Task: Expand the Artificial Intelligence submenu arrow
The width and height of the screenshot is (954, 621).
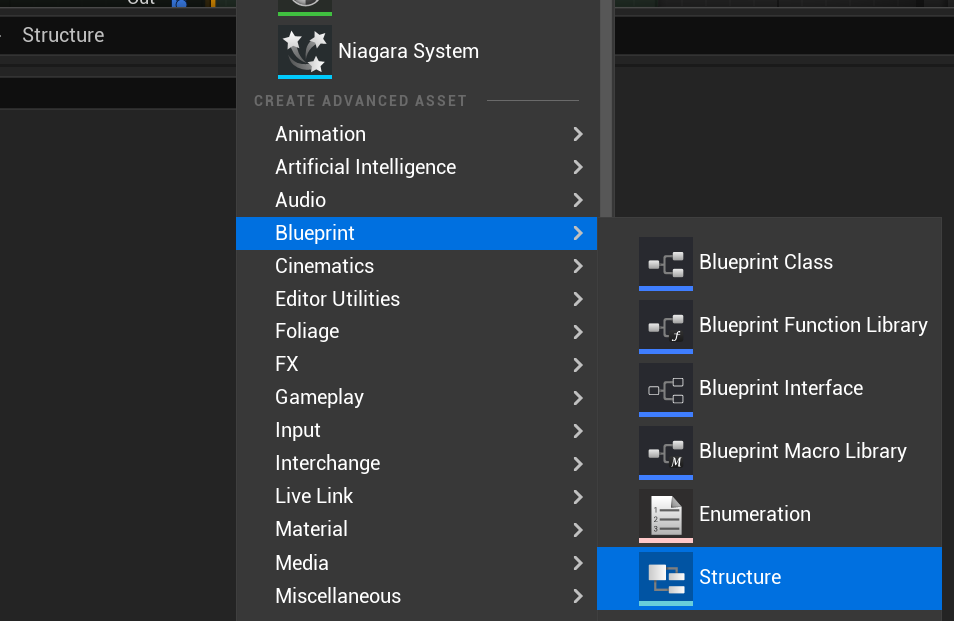Action: [x=578, y=167]
